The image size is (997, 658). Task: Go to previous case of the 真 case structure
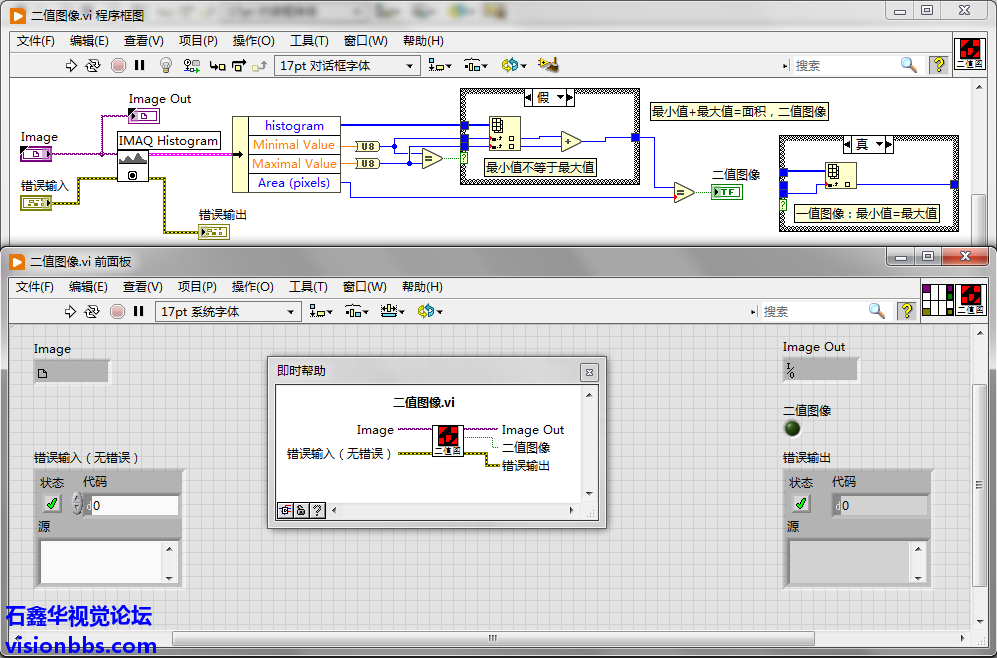point(847,145)
